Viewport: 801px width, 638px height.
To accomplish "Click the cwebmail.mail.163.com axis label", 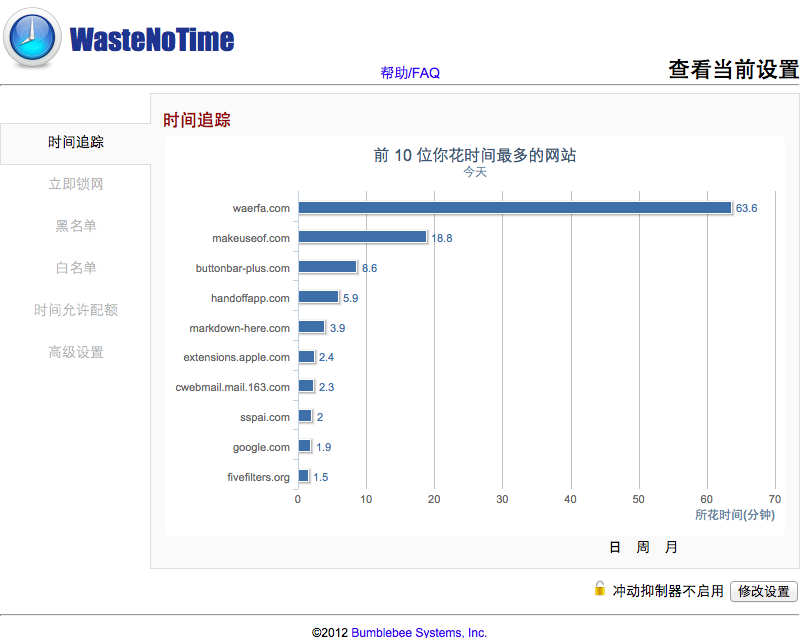I will [x=232, y=387].
